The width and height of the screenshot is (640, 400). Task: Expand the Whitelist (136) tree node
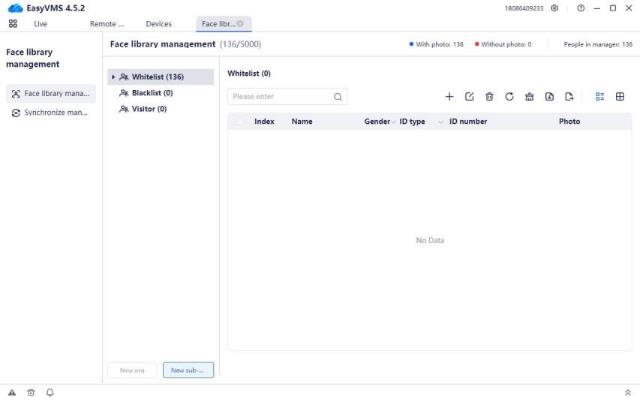coord(113,77)
